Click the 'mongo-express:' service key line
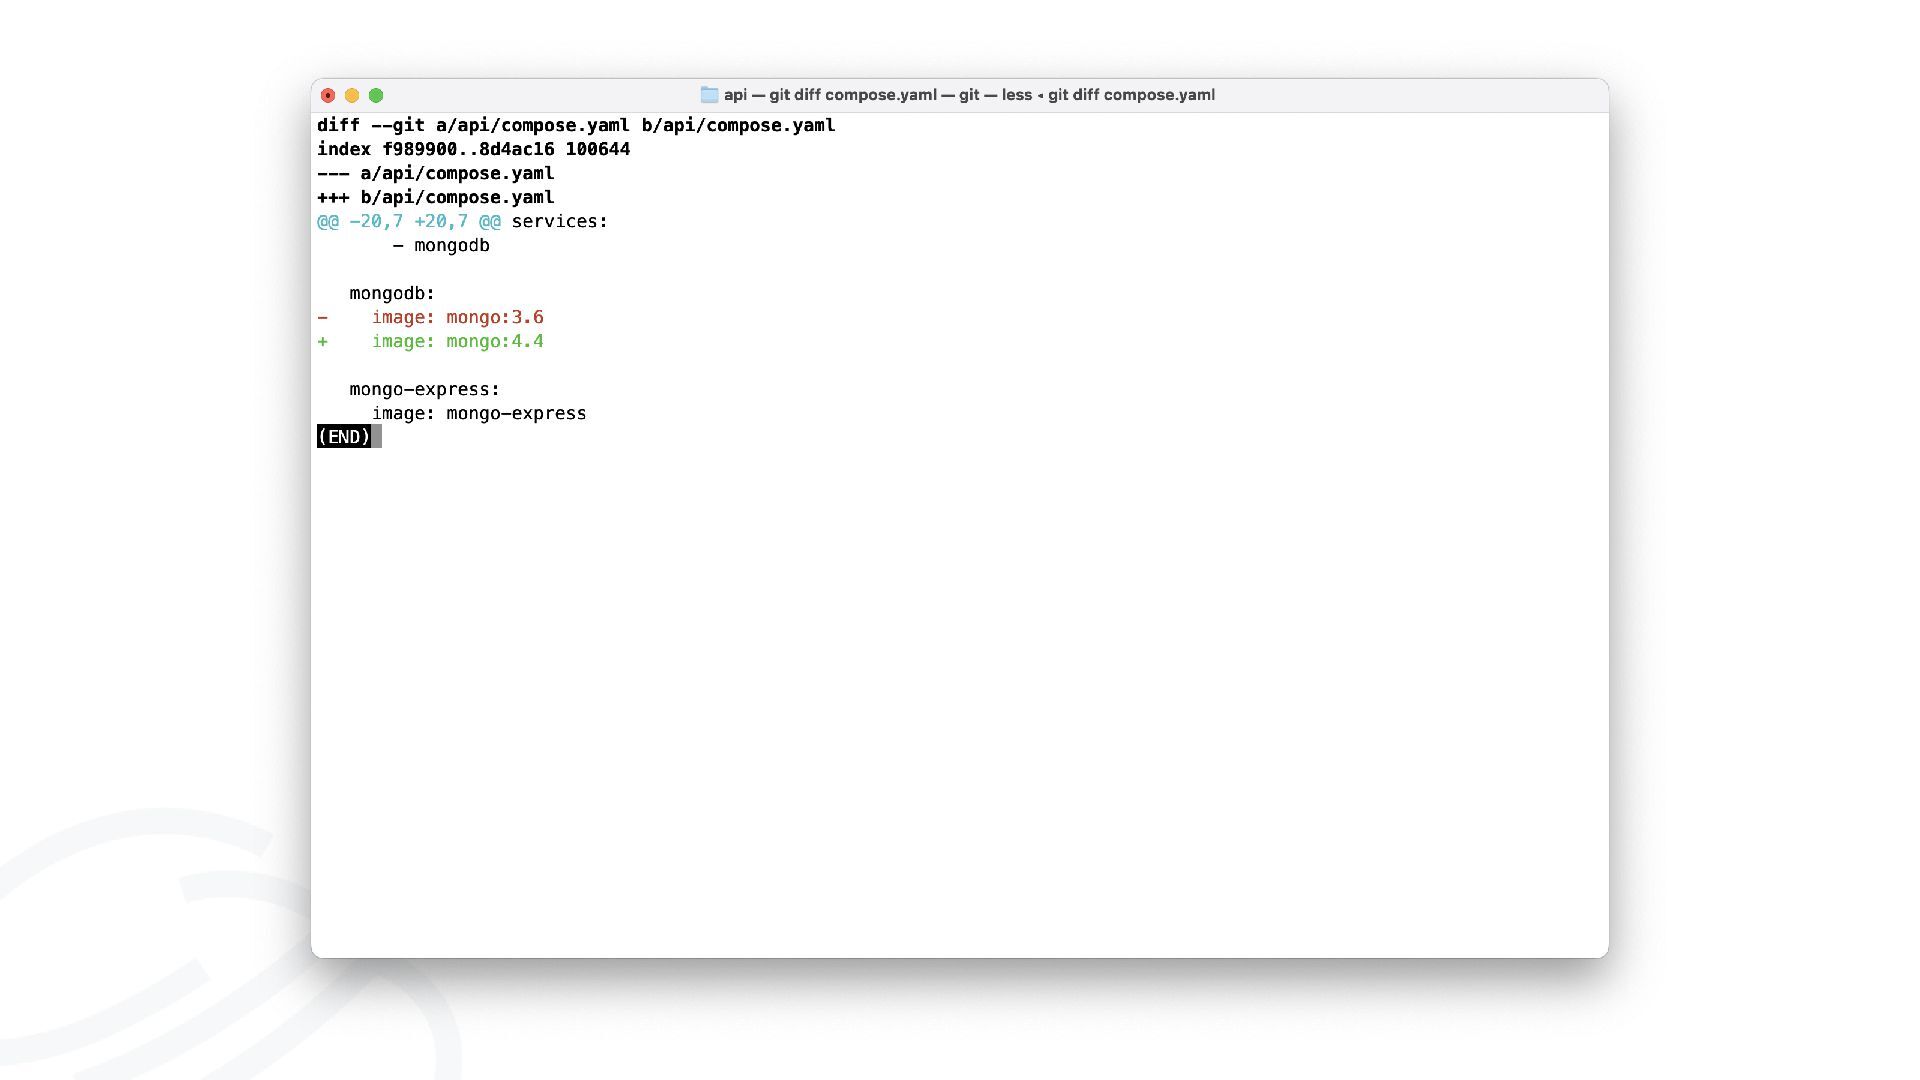The image size is (1920, 1080). click(424, 389)
